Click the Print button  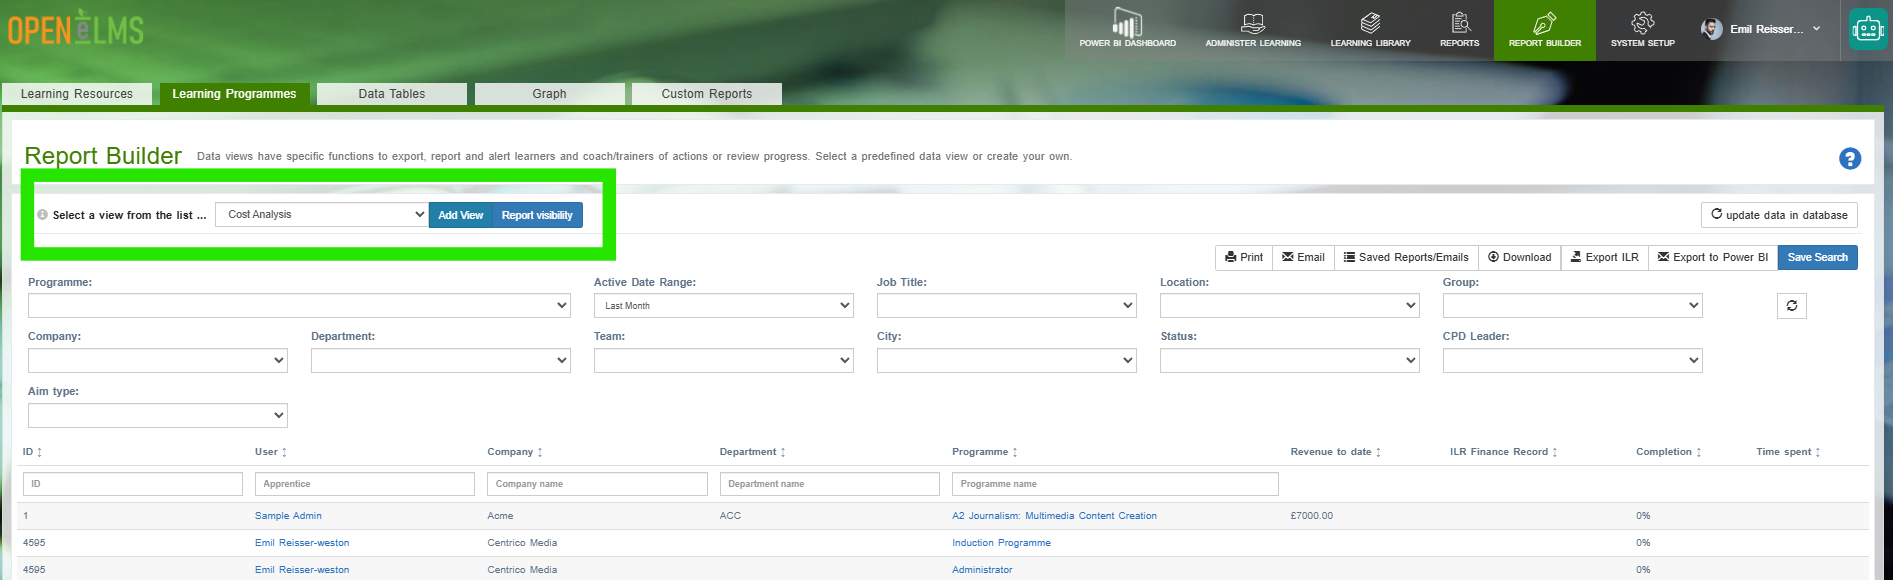click(1244, 258)
